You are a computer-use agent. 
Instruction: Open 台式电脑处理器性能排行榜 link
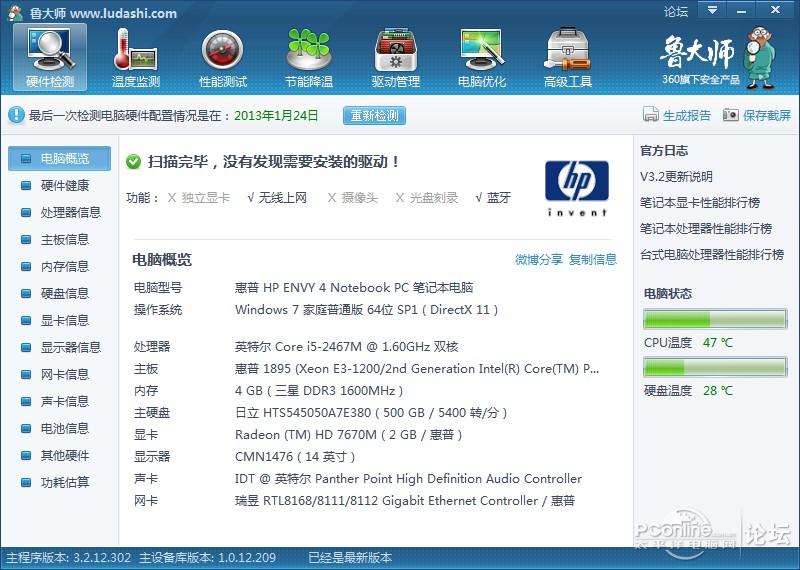click(x=712, y=255)
